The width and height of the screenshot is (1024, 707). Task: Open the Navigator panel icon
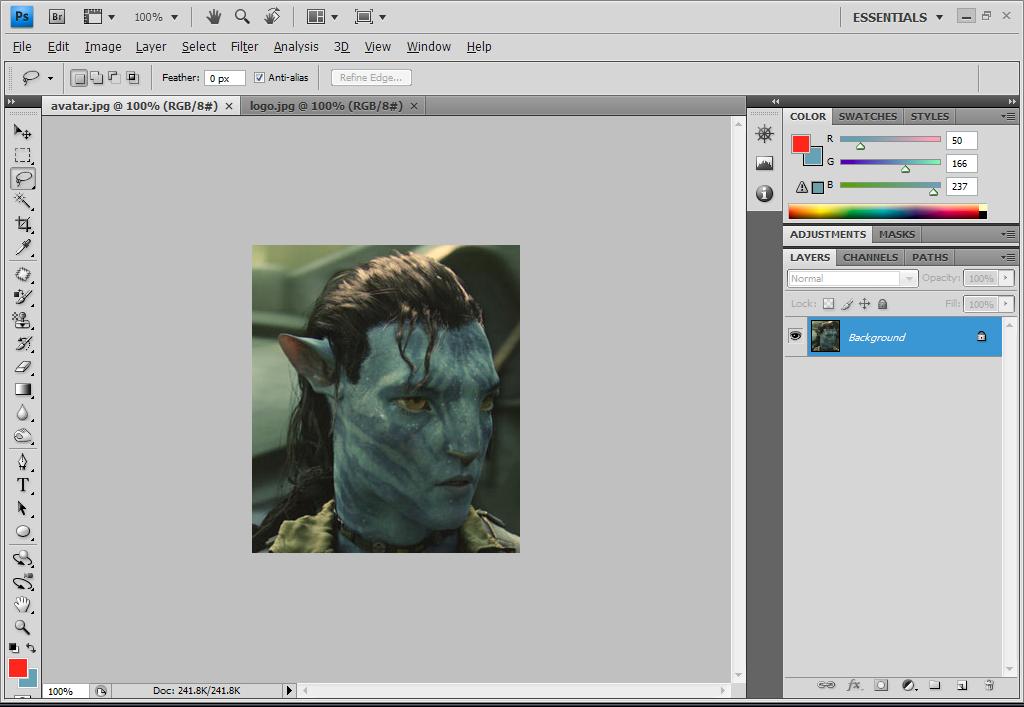[764, 134]
